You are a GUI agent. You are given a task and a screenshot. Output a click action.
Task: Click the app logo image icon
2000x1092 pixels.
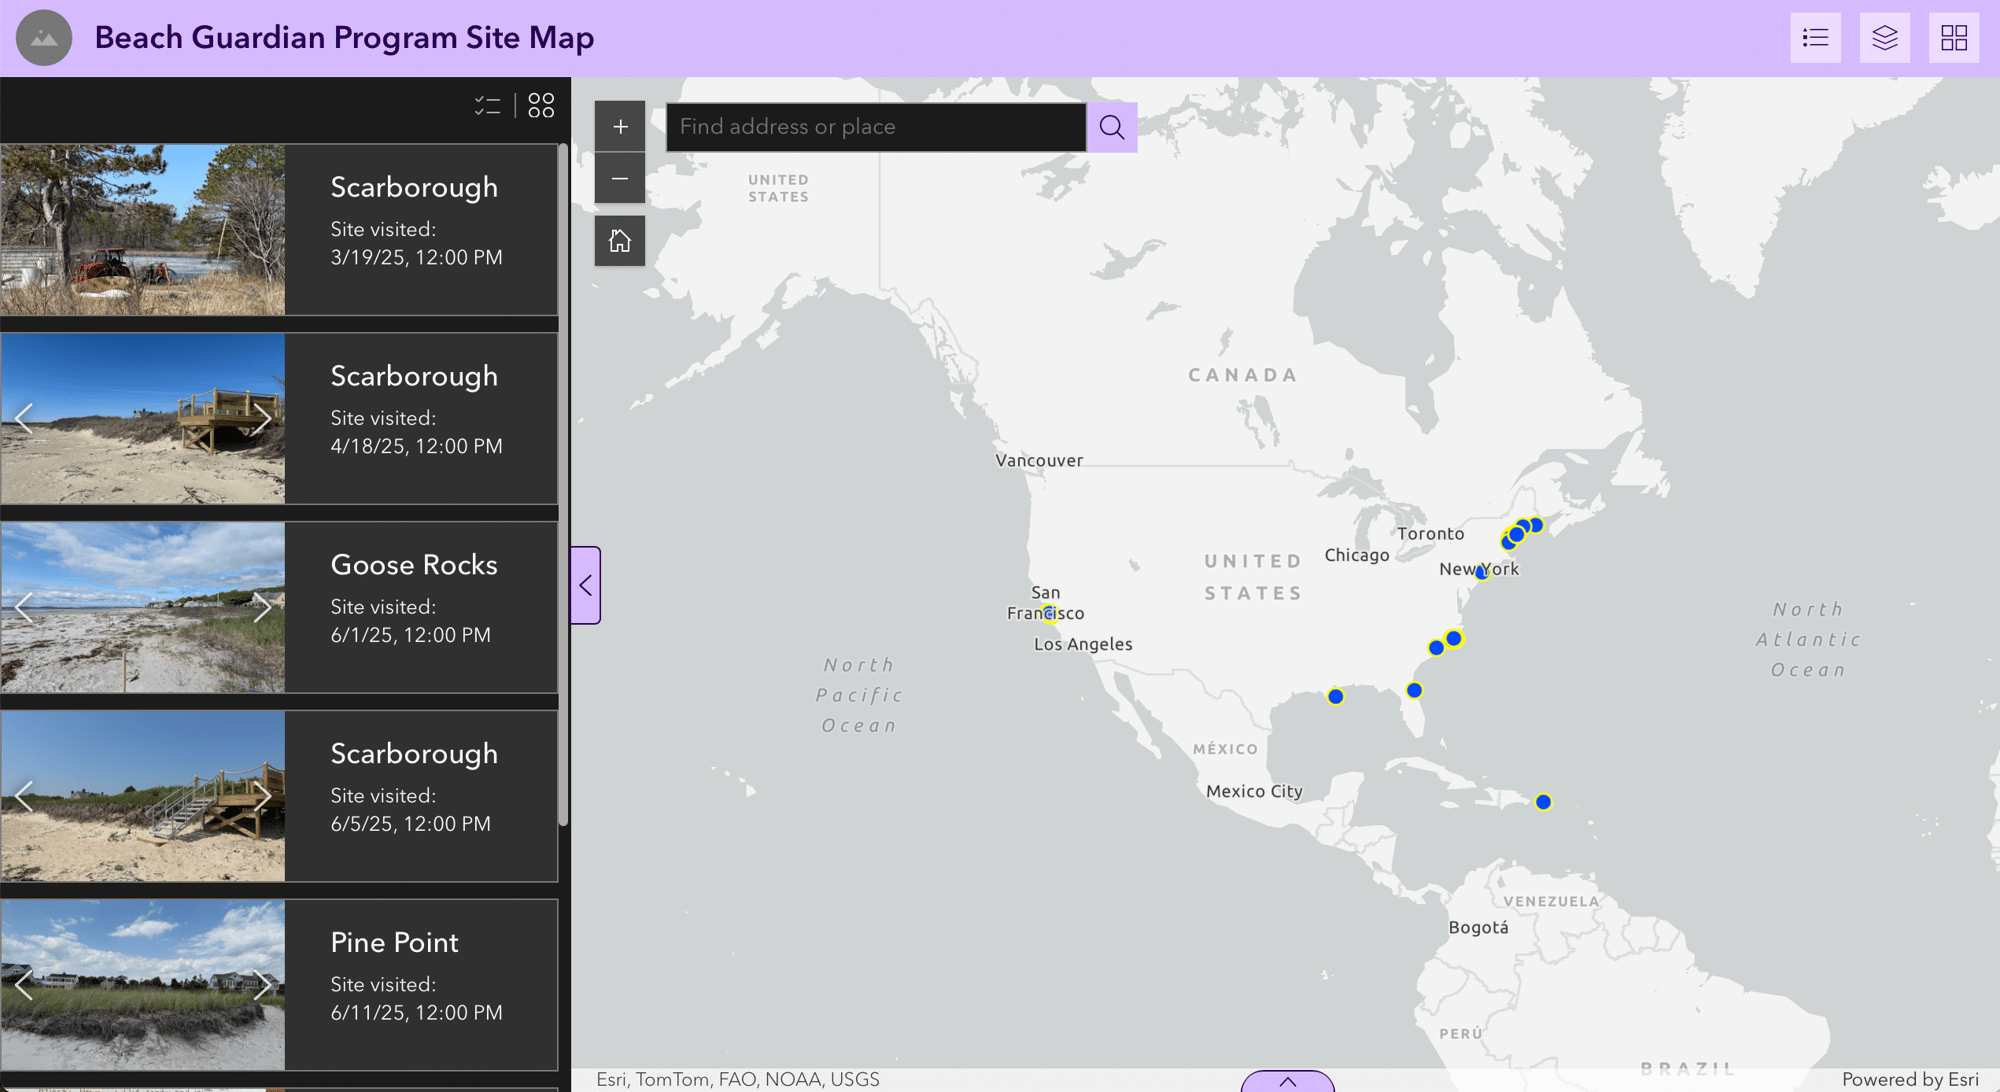click(x=44, y=38)
